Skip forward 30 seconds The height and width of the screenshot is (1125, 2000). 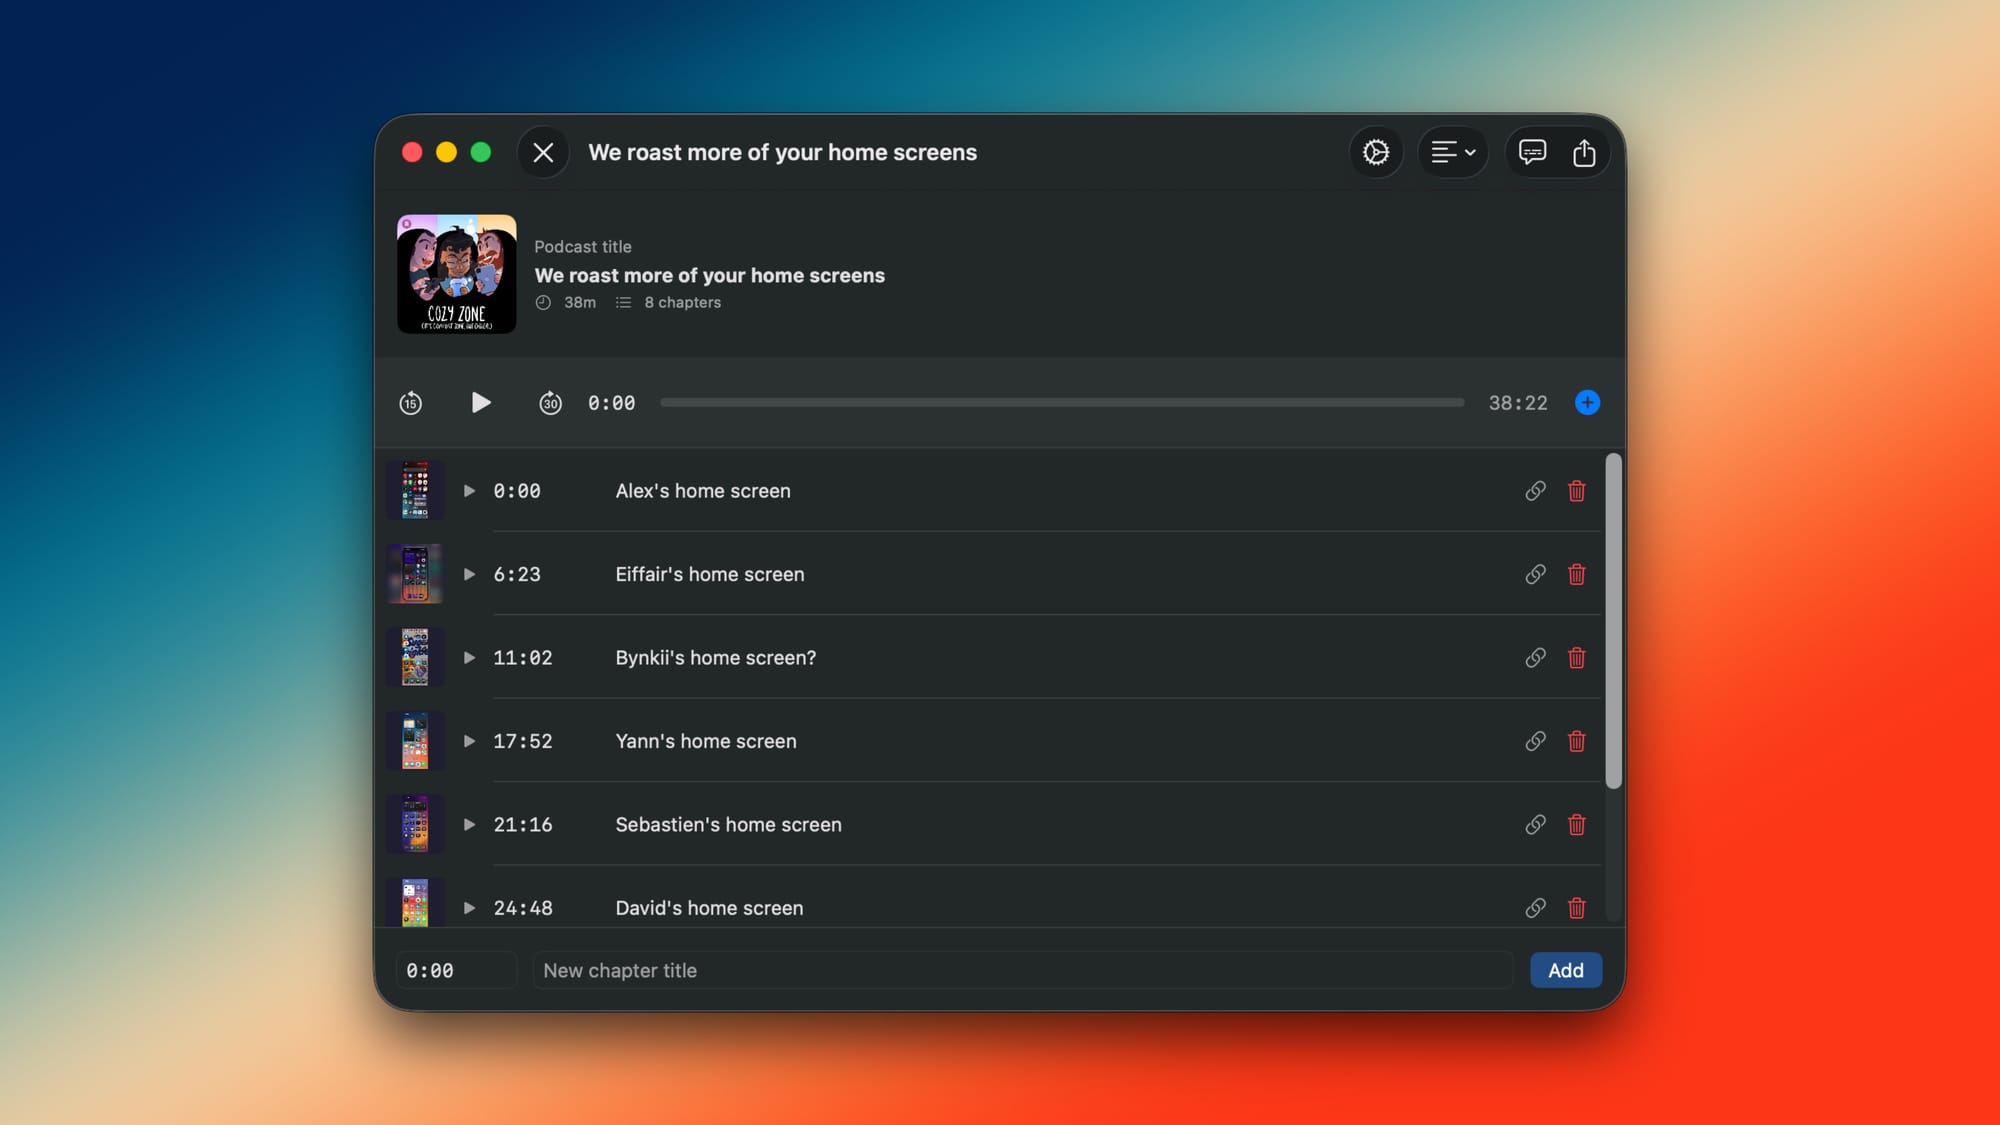[x=550, y=403]
